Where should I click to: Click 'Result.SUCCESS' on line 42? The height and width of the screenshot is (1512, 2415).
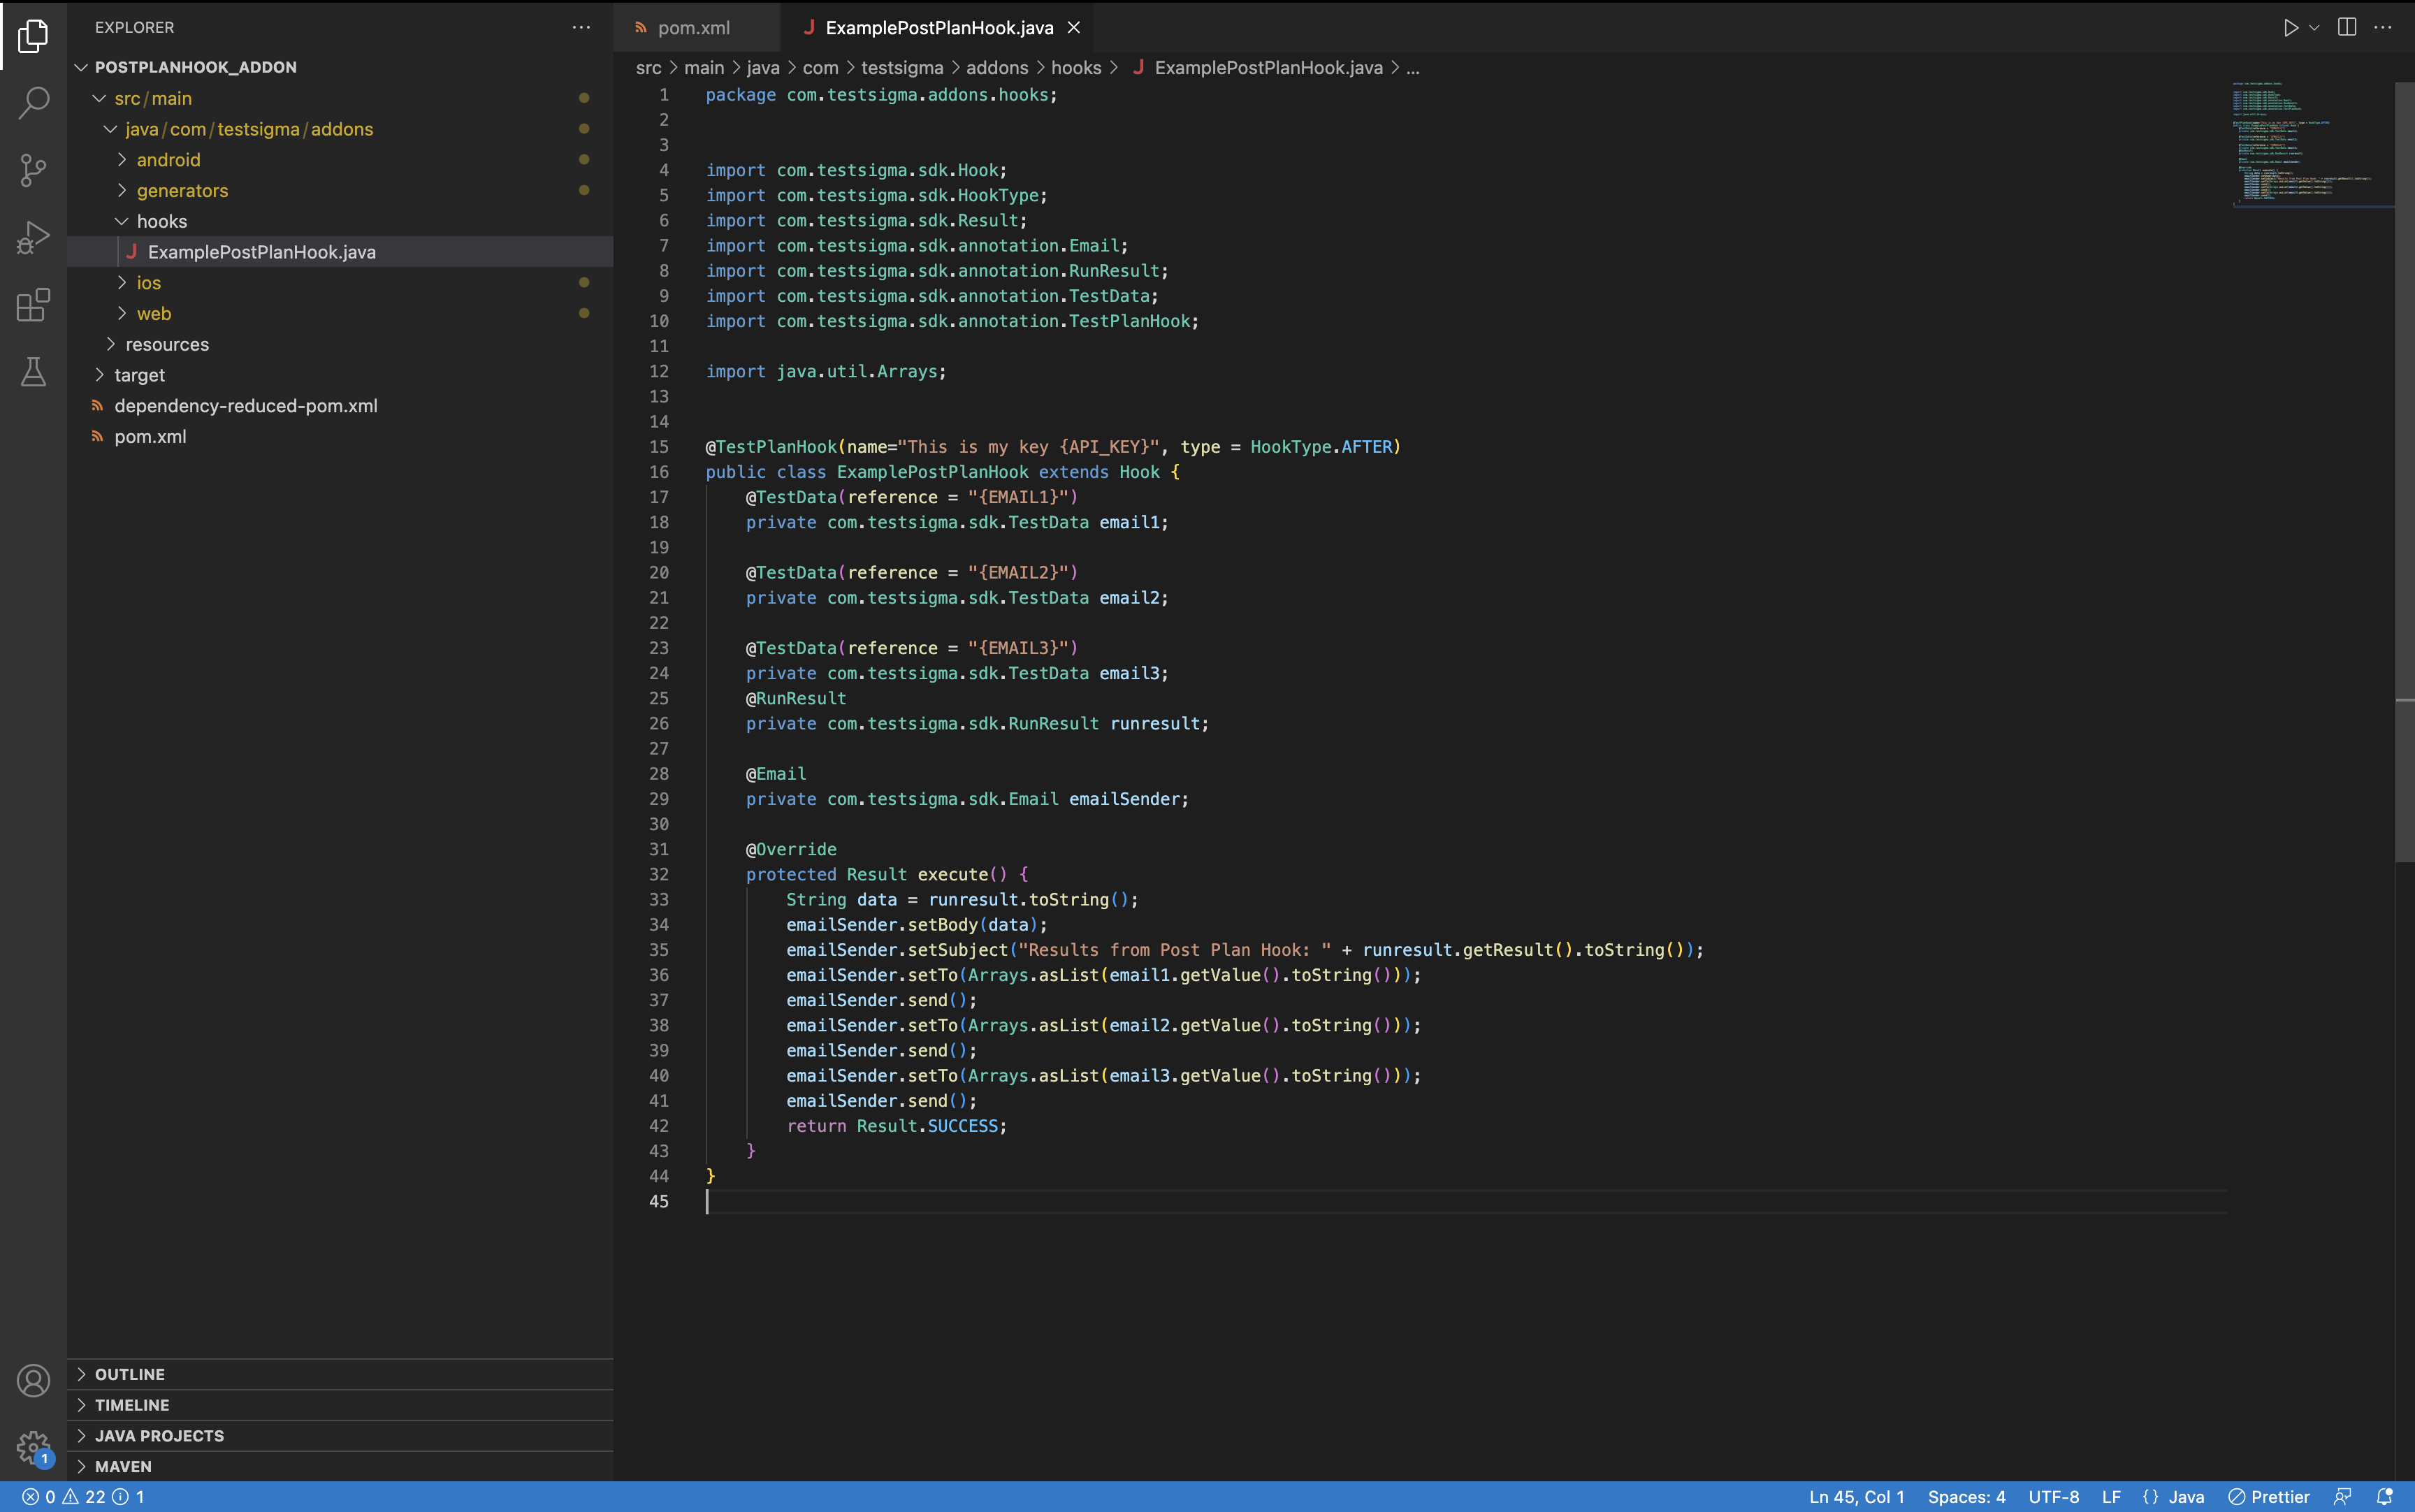coord(927,1126)
